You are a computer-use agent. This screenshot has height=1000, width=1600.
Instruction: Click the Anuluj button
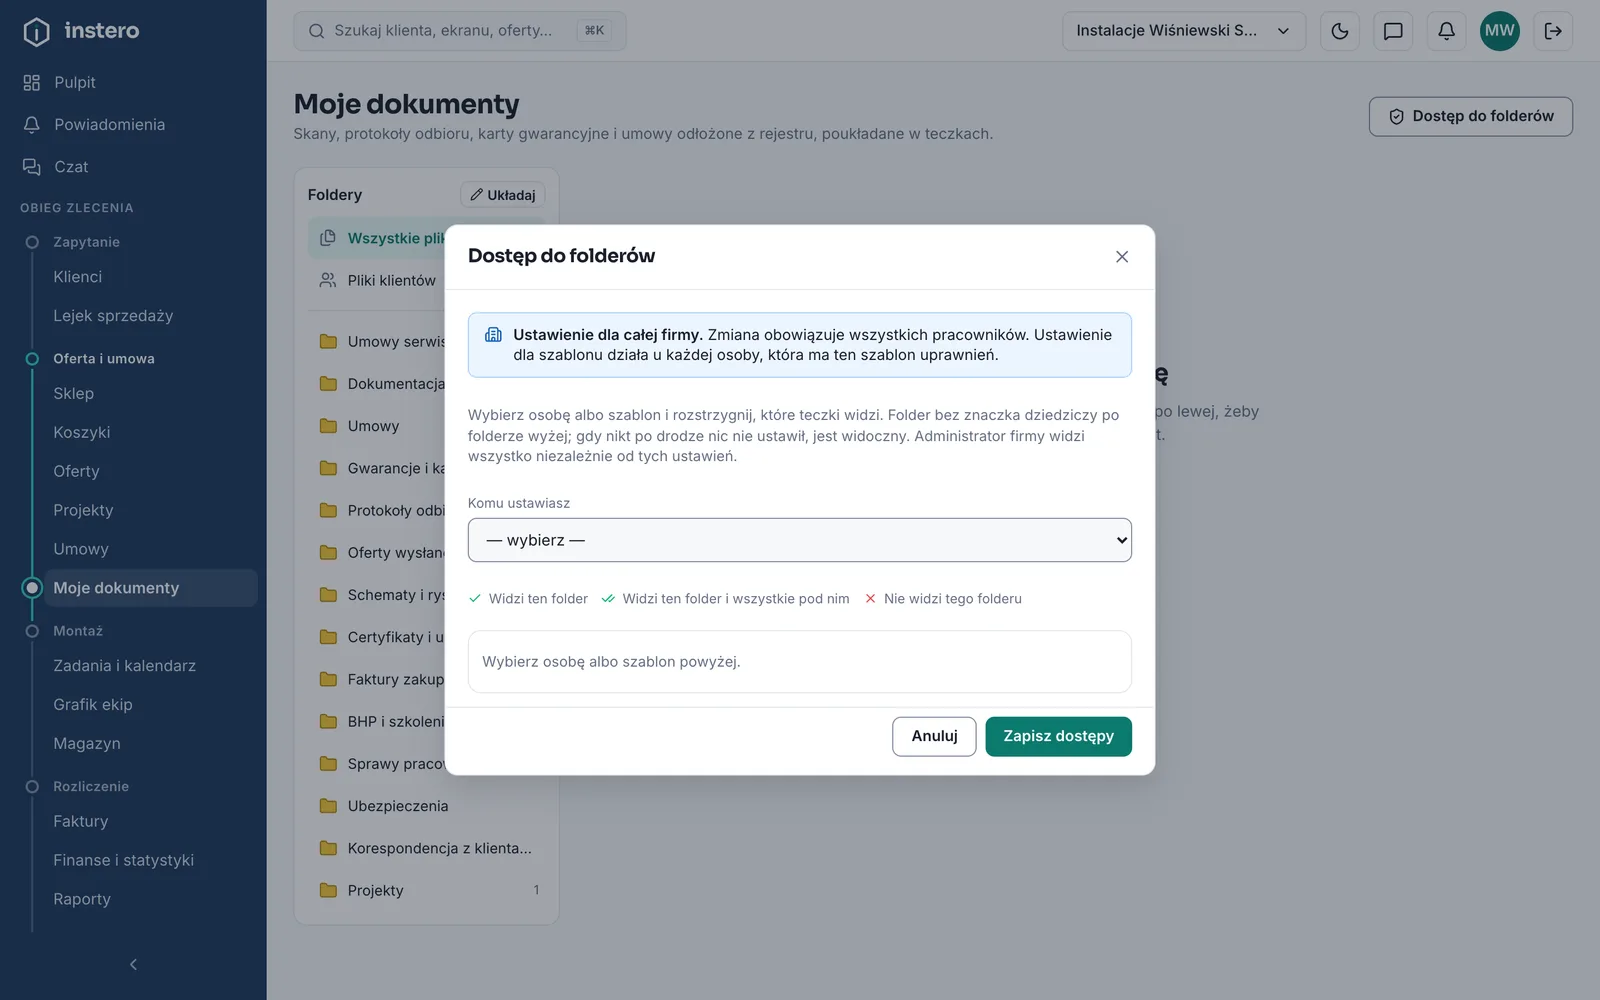(x=934, y=736)
